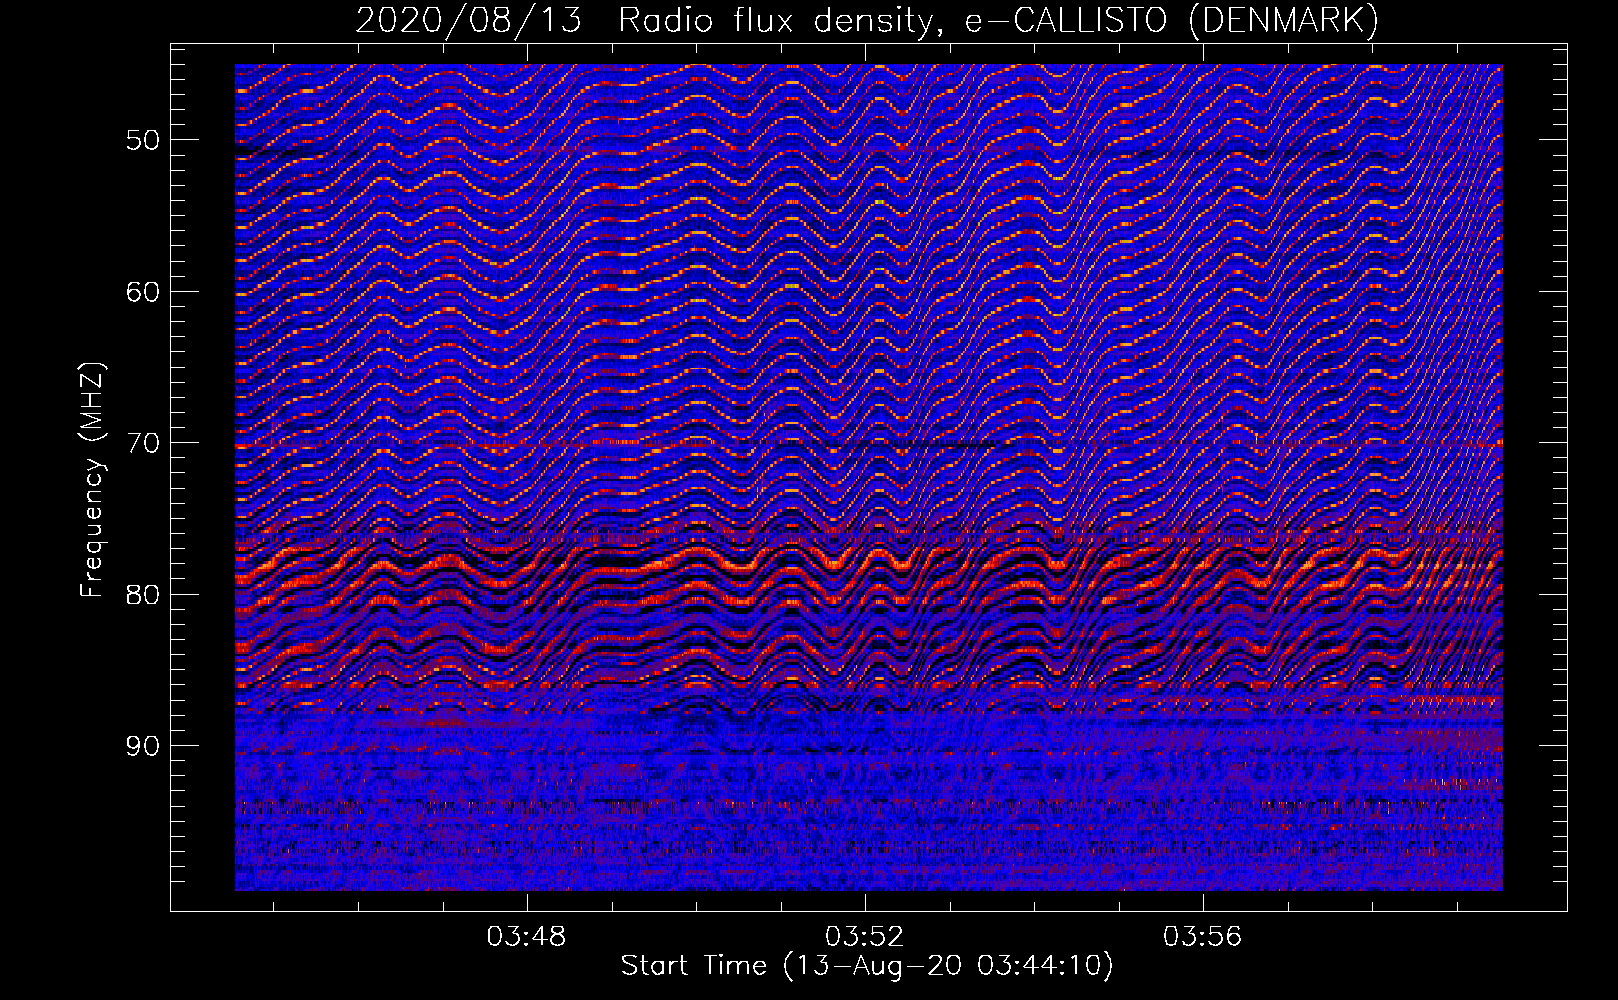Click the 70 frequency tick label

[x=143, y=443]
